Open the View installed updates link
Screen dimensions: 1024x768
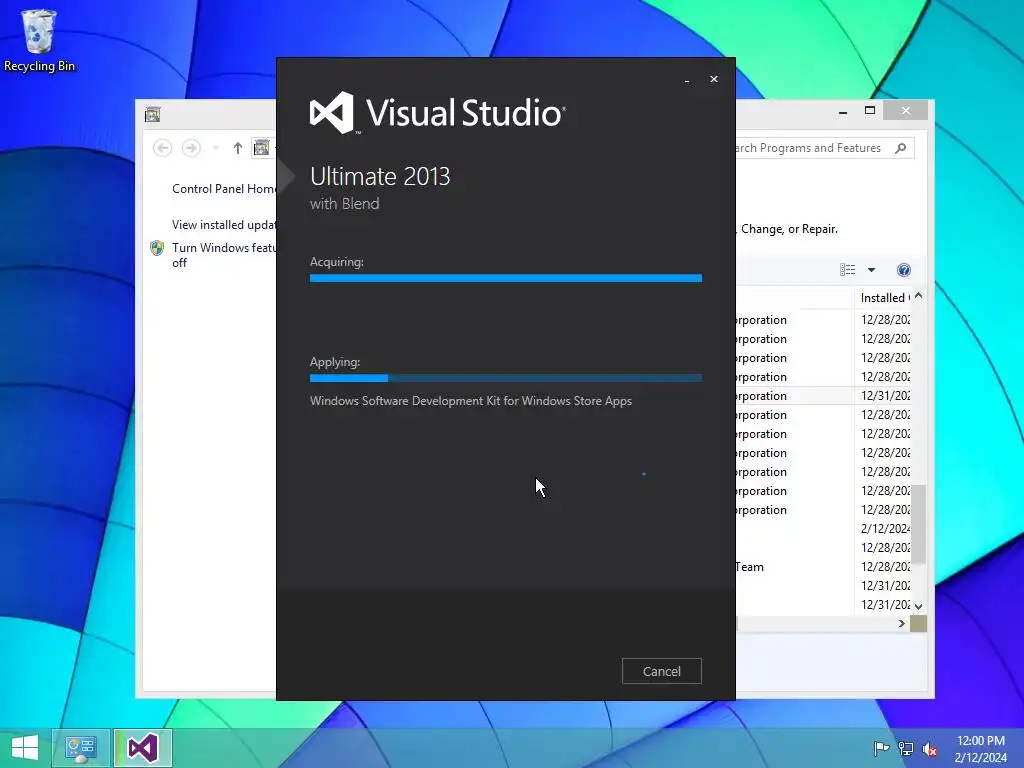(224, 225)
